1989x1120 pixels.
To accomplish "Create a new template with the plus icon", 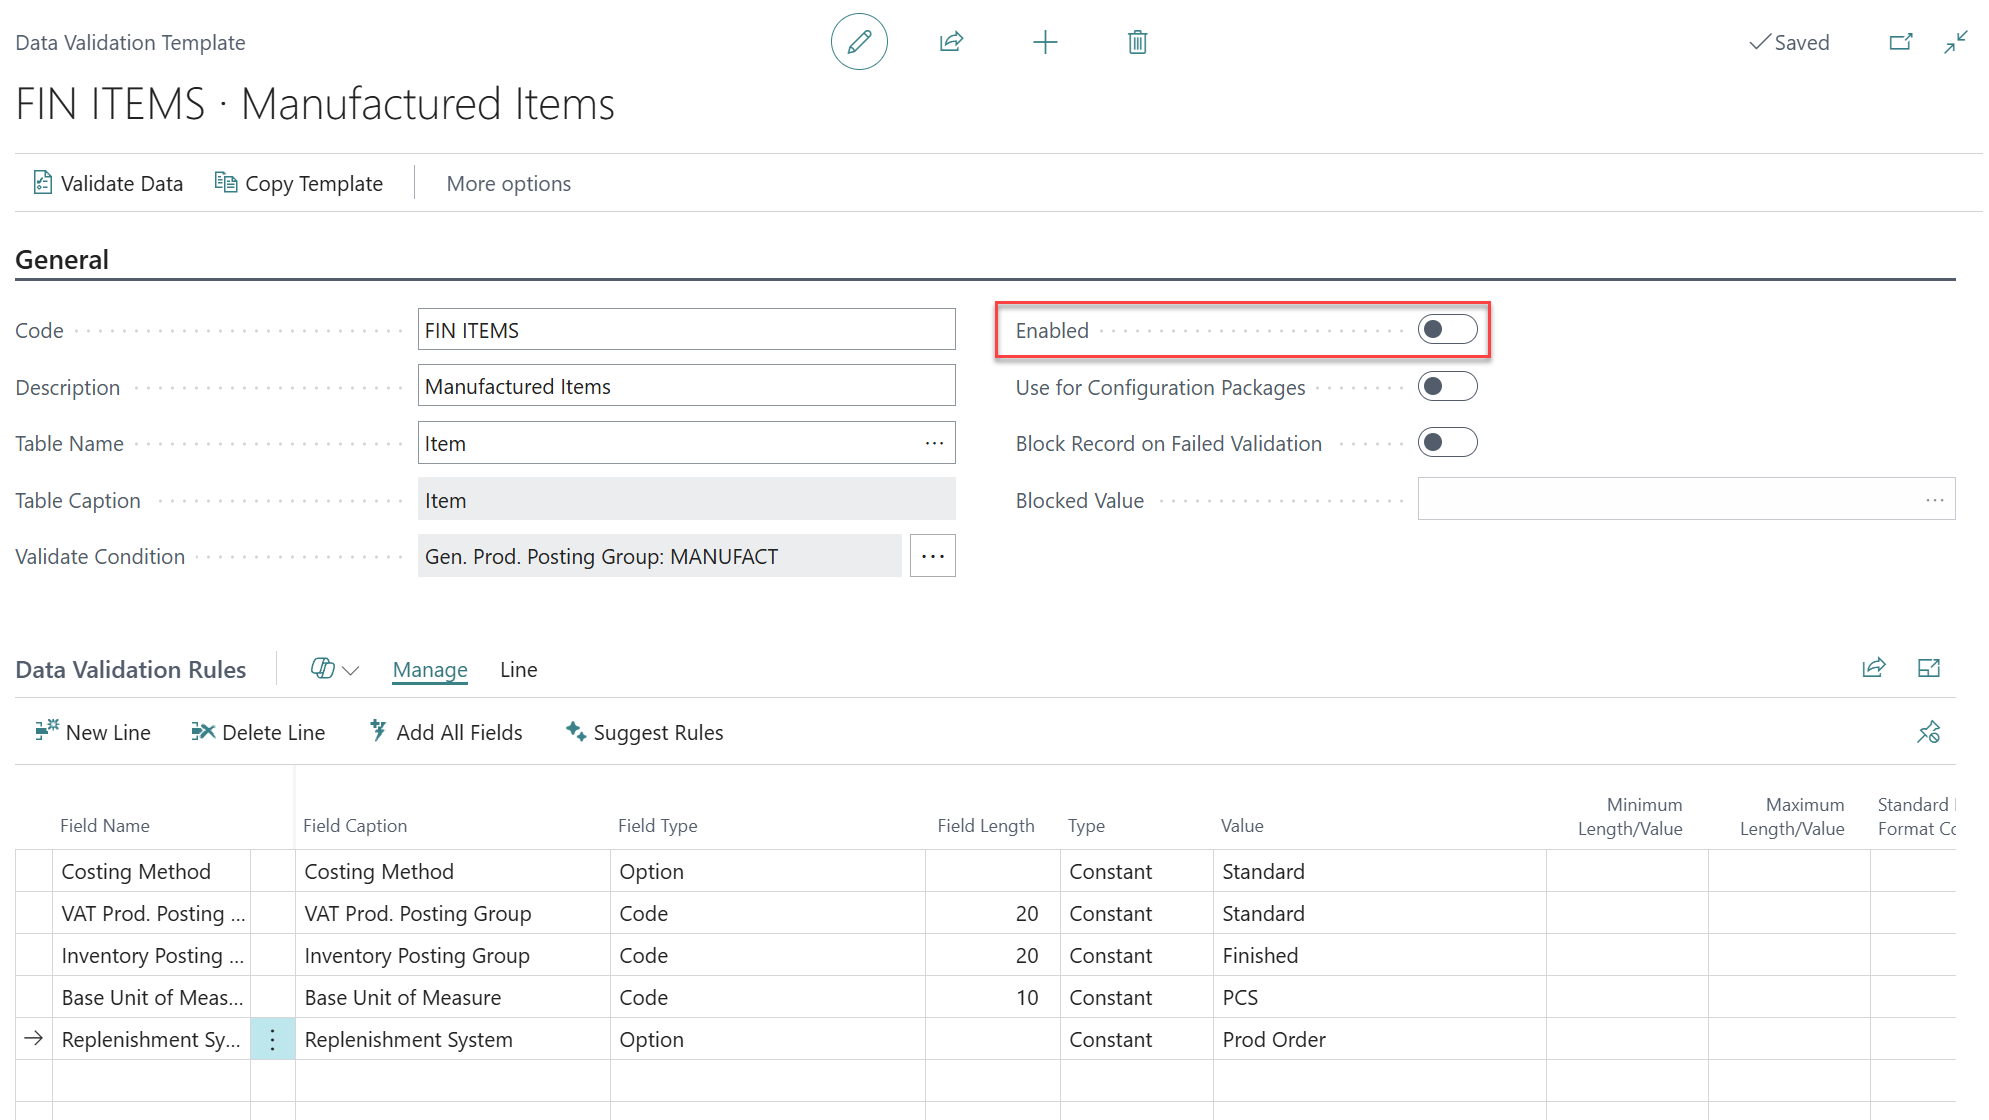I will coord(1044,41).
